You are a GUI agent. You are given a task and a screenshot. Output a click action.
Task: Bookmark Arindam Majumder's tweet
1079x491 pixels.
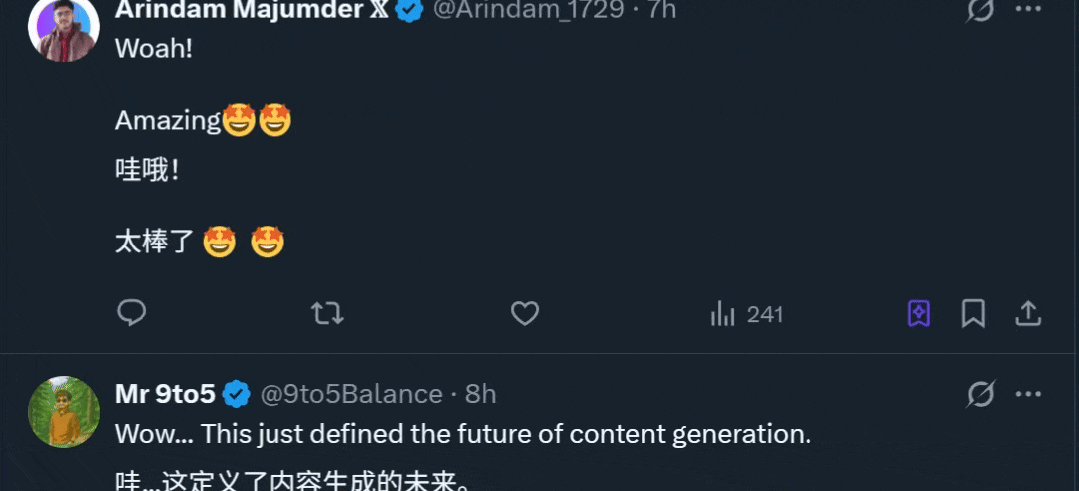pos(973,314)
